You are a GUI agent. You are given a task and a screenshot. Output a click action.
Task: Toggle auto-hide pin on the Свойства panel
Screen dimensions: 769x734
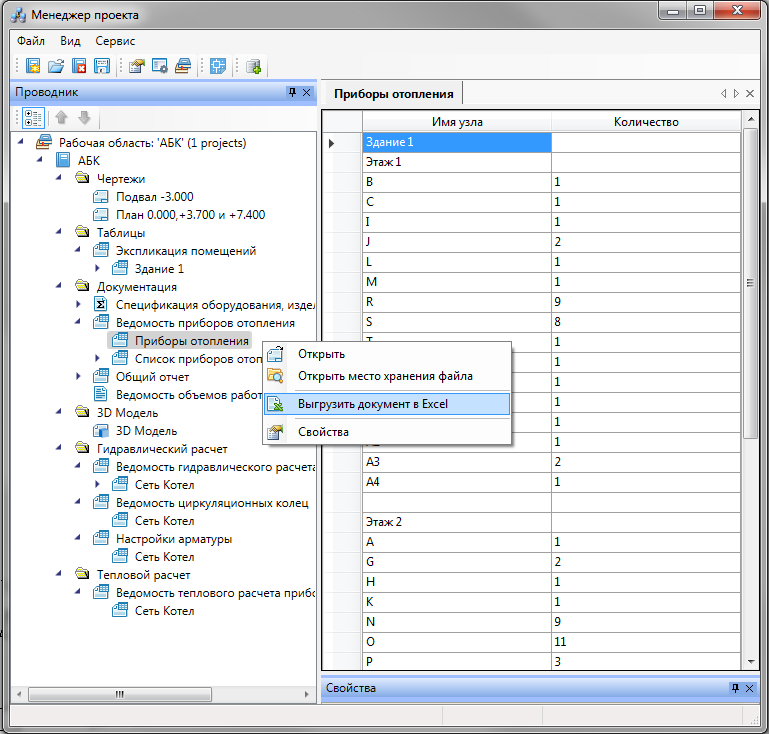point(735,688)
